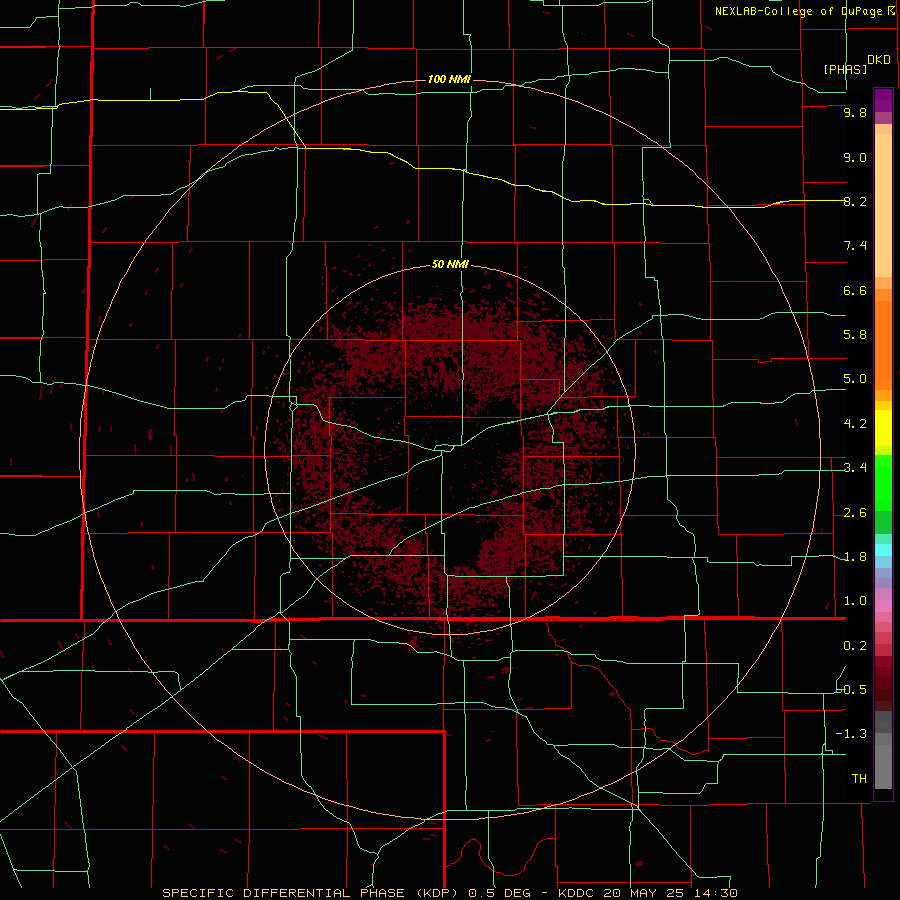The image size is (900, 900).
Task: Pick the cyan color bar segment
Action: 883,550
